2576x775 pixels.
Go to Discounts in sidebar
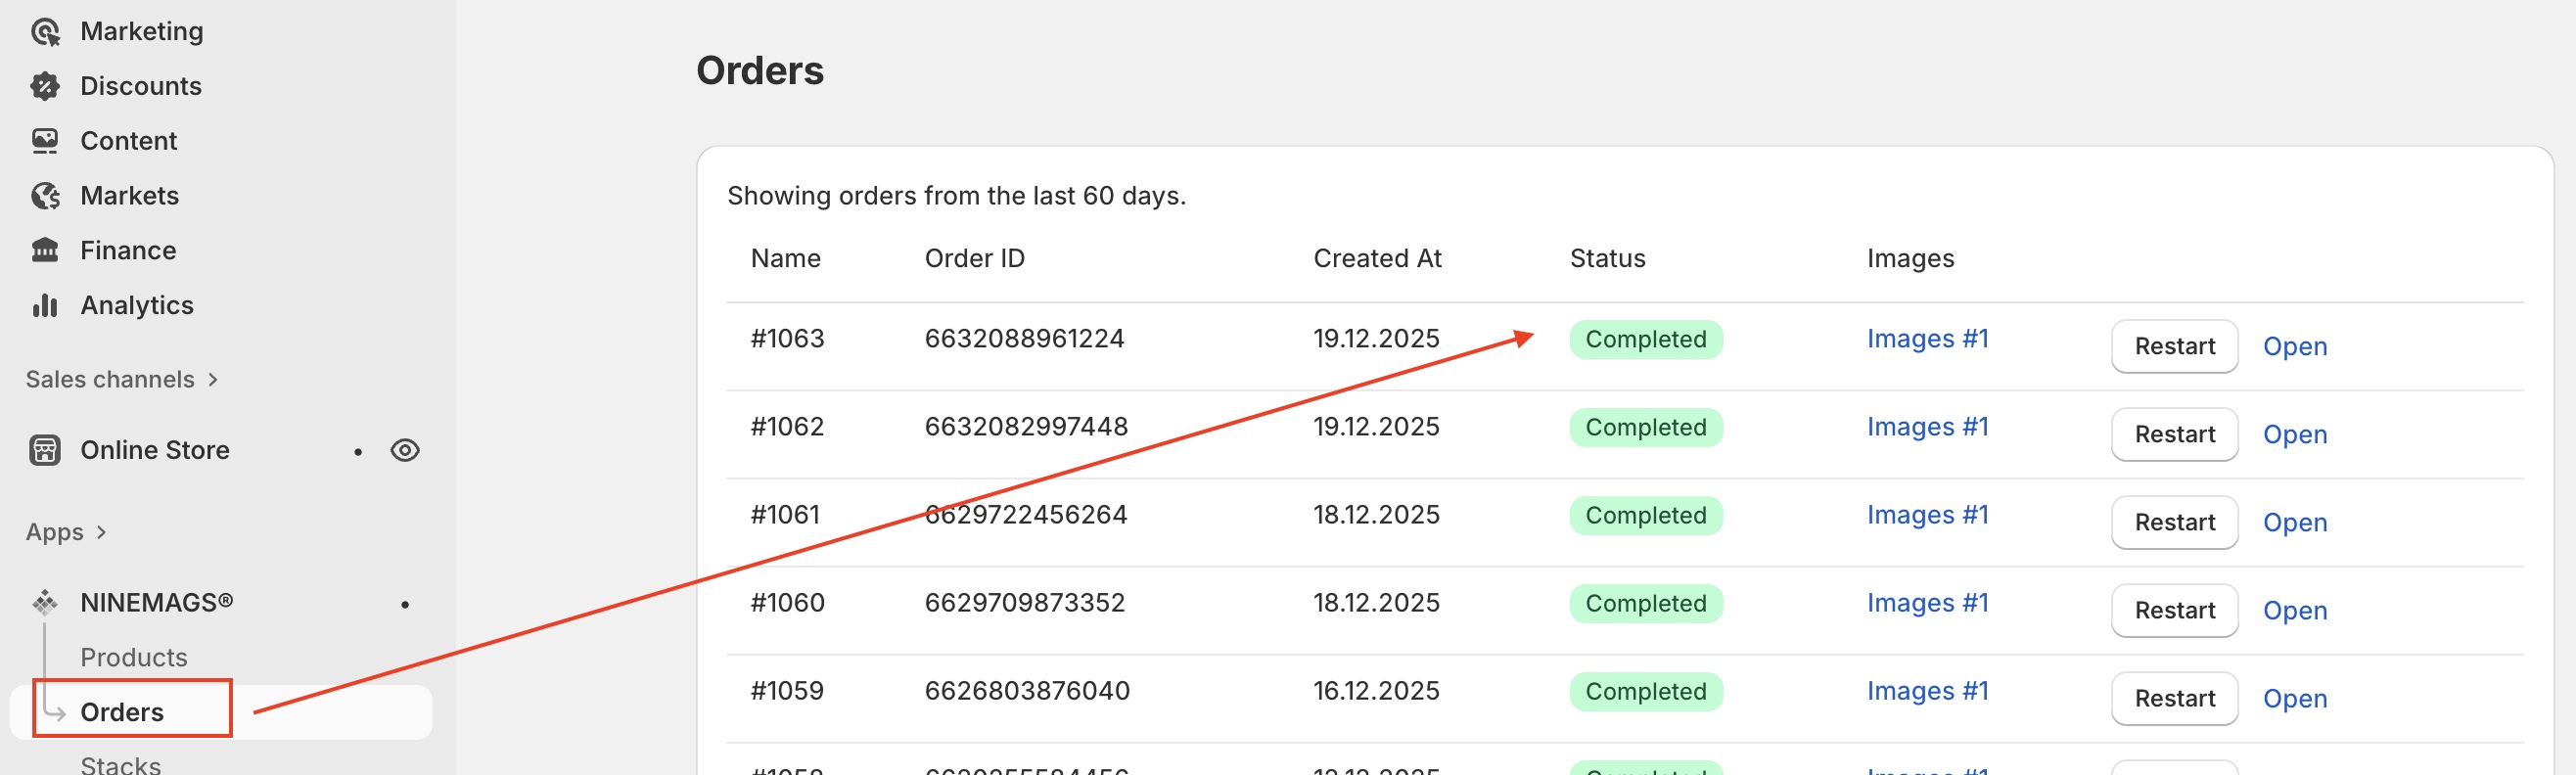click(141, 86)
